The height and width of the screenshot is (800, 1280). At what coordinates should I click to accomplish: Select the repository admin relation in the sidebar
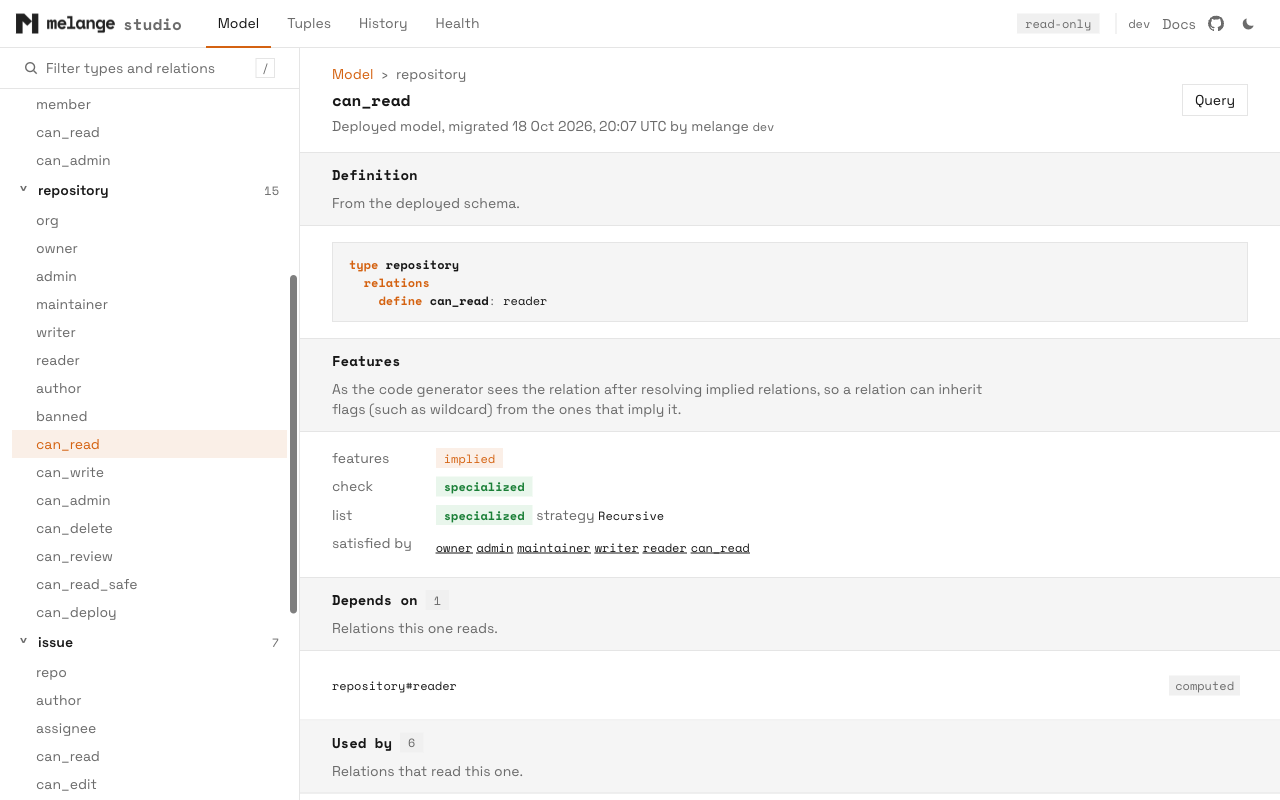tap(150, 276)
